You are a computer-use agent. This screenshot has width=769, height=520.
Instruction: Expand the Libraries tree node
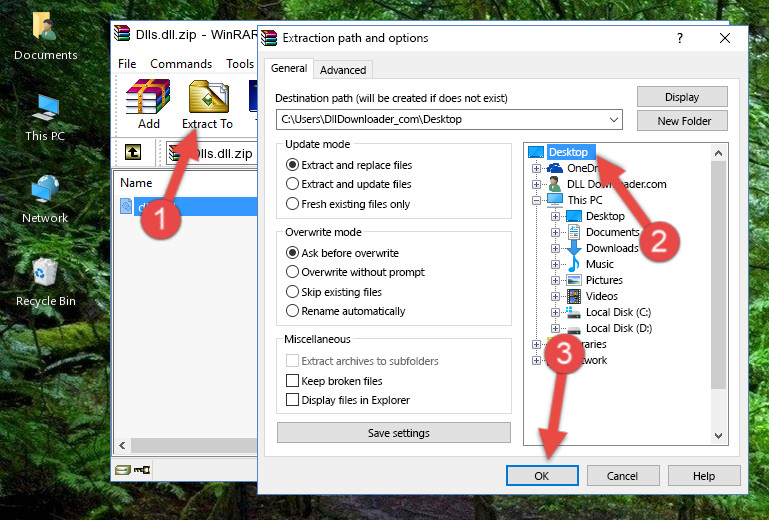(536, 344)
